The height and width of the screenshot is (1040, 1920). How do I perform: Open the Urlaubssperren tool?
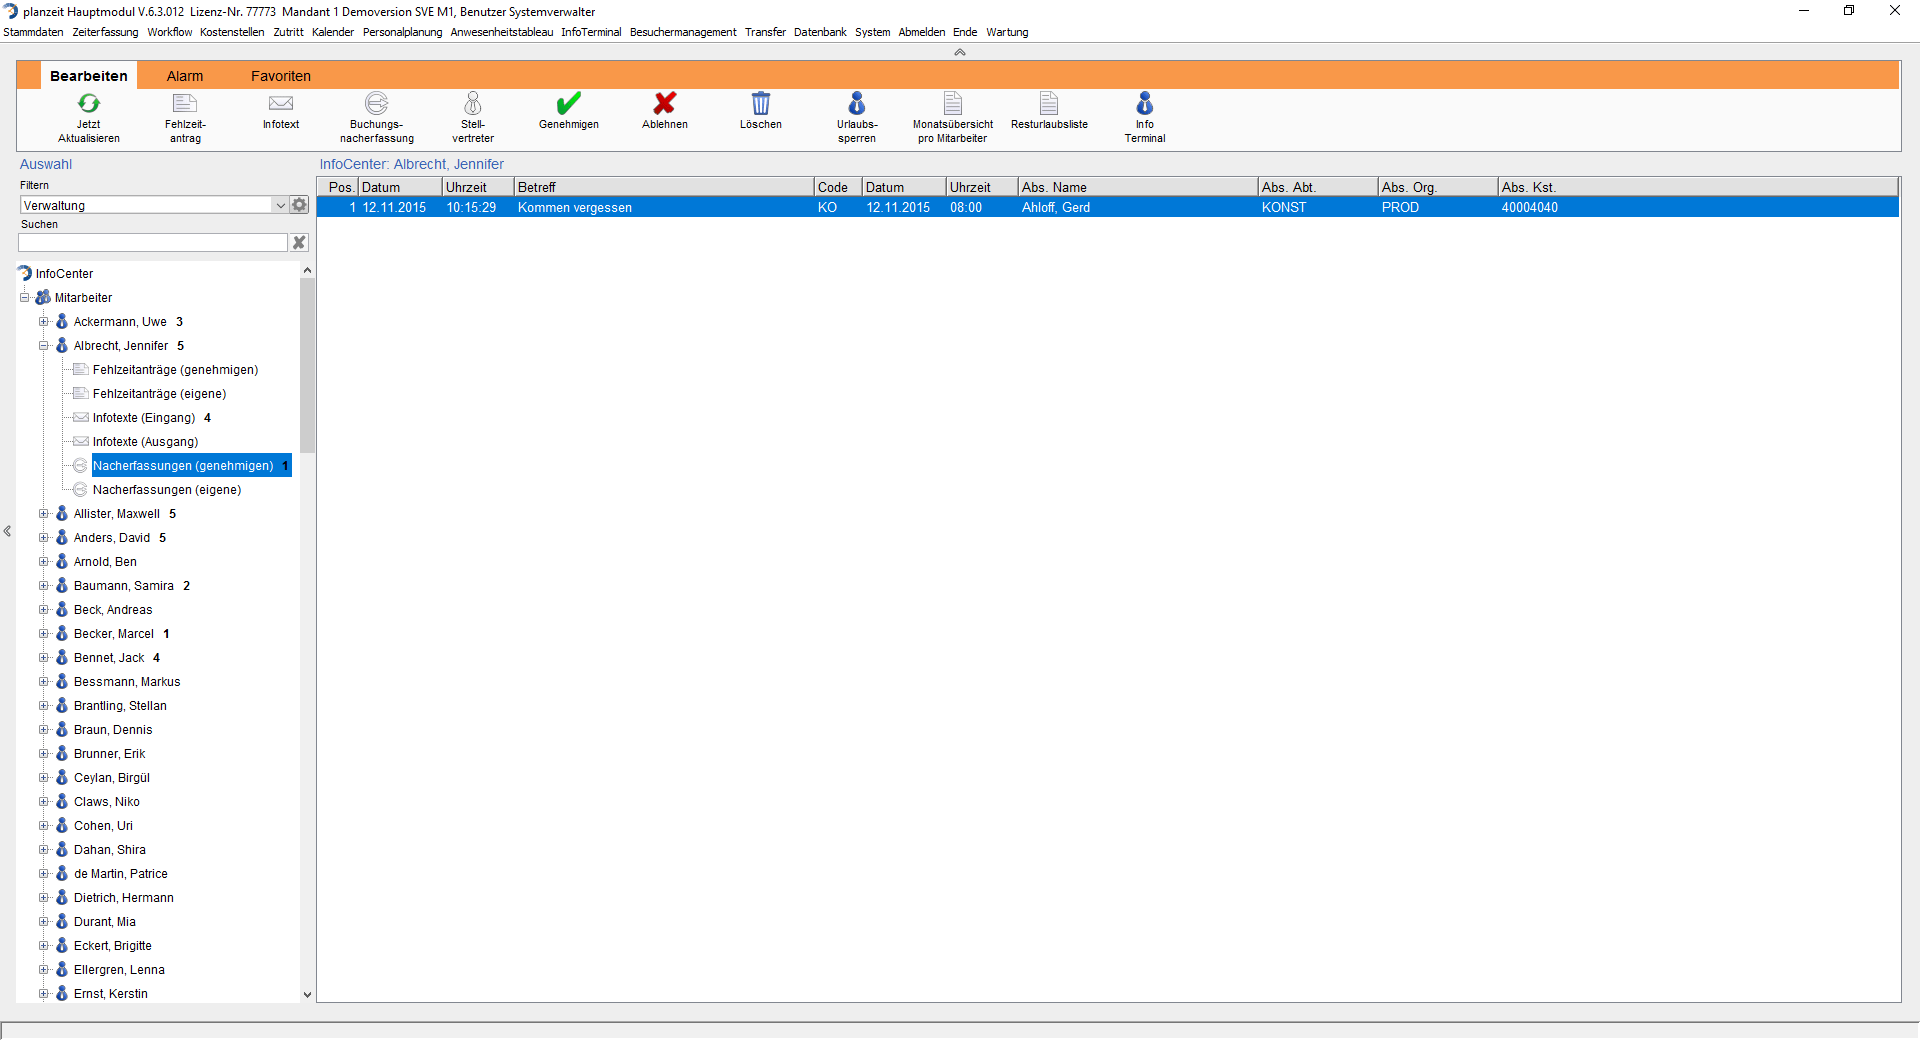coord(857,104)
